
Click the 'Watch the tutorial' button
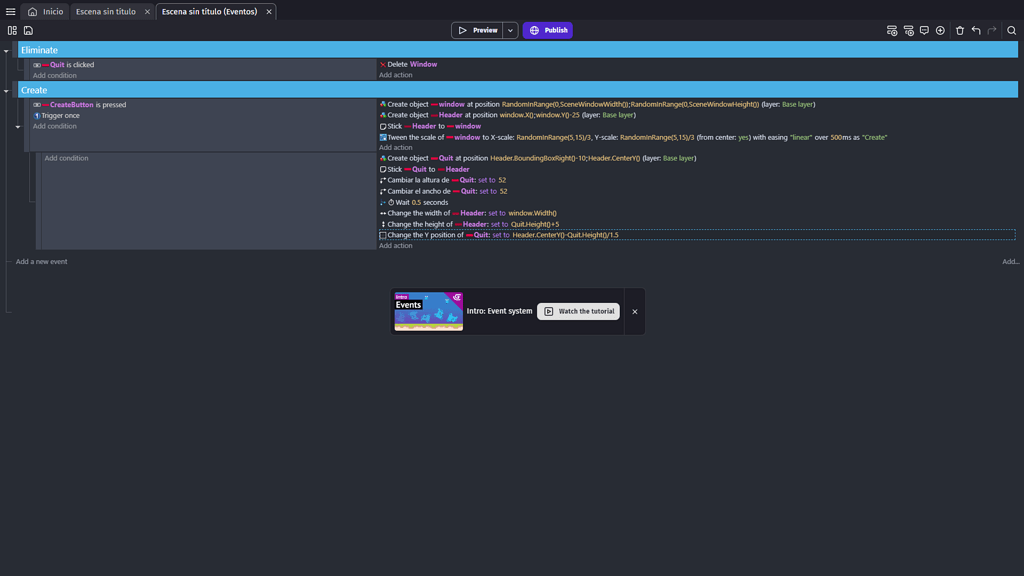[x=578, y=311]
